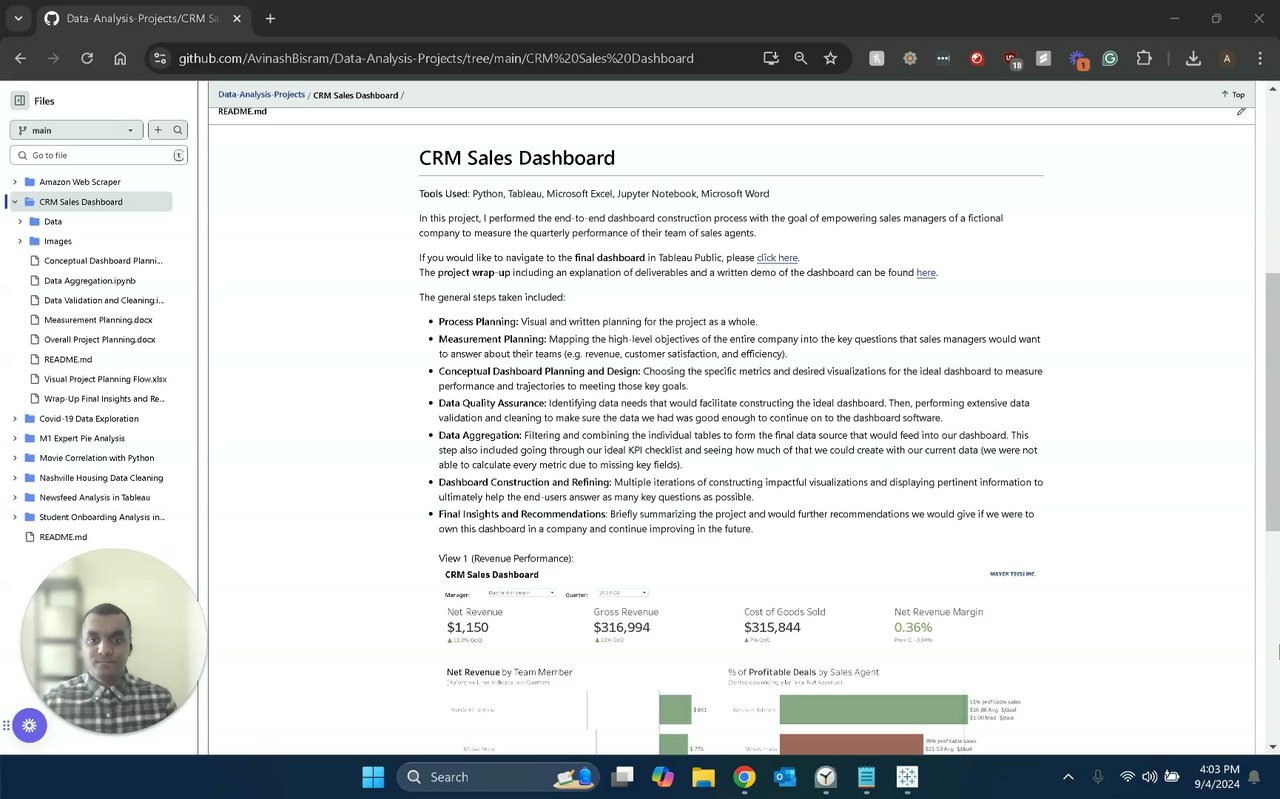Expand the Images subfolder

[20, 241]
